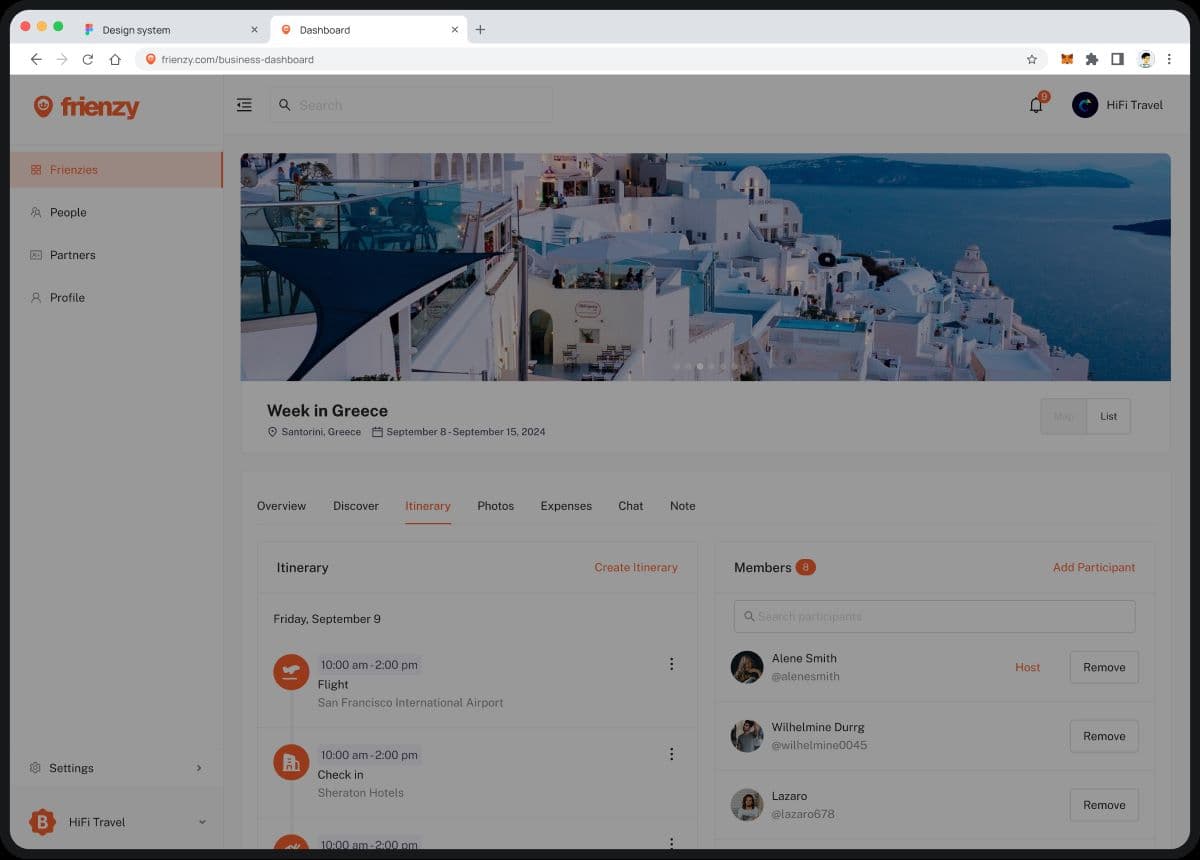Viewport: 1200px width, 860px height.
Task: Remove Wilhelmine Durrg from members
Action: click(1104, 736)
